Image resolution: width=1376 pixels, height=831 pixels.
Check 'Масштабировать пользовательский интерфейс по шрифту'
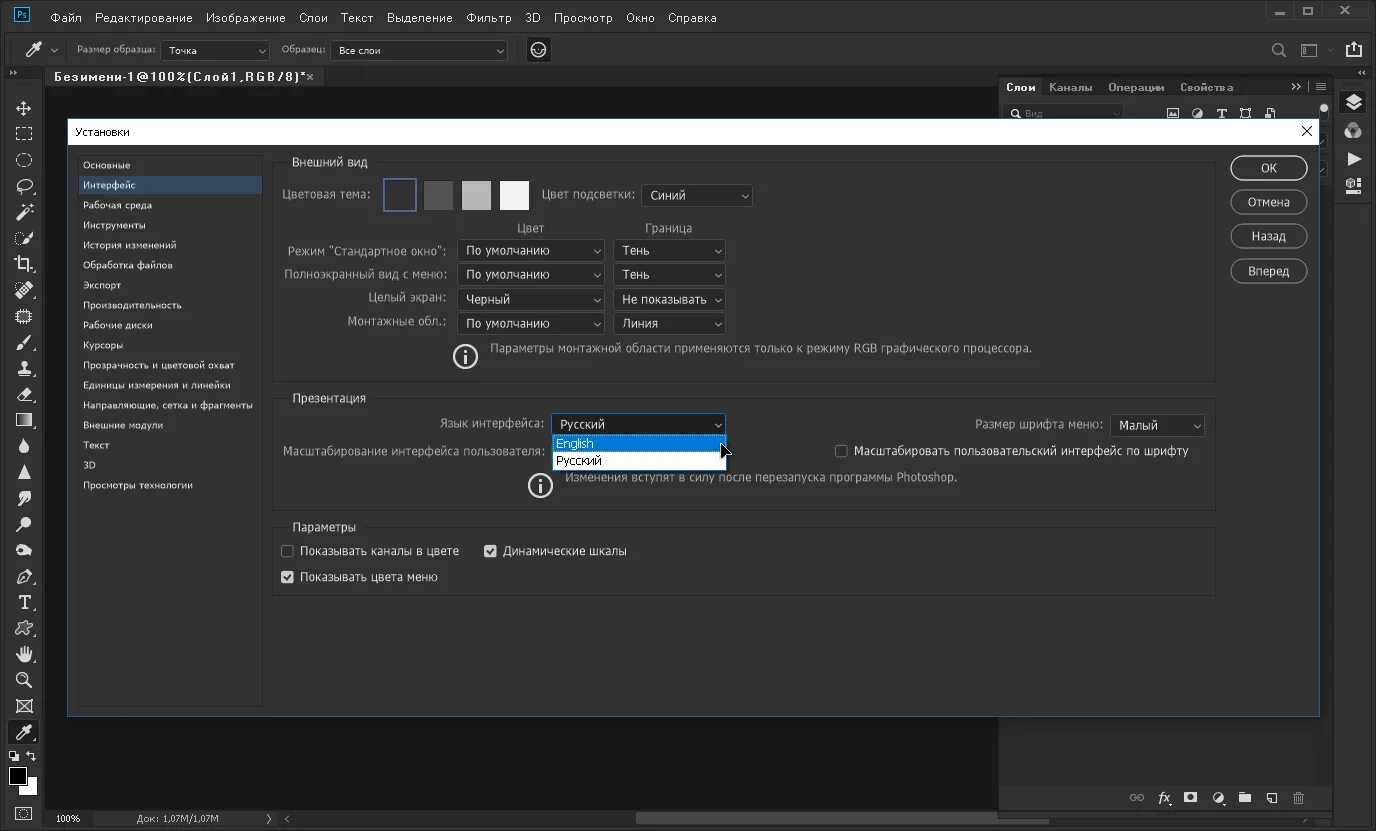tap(841, 451)
